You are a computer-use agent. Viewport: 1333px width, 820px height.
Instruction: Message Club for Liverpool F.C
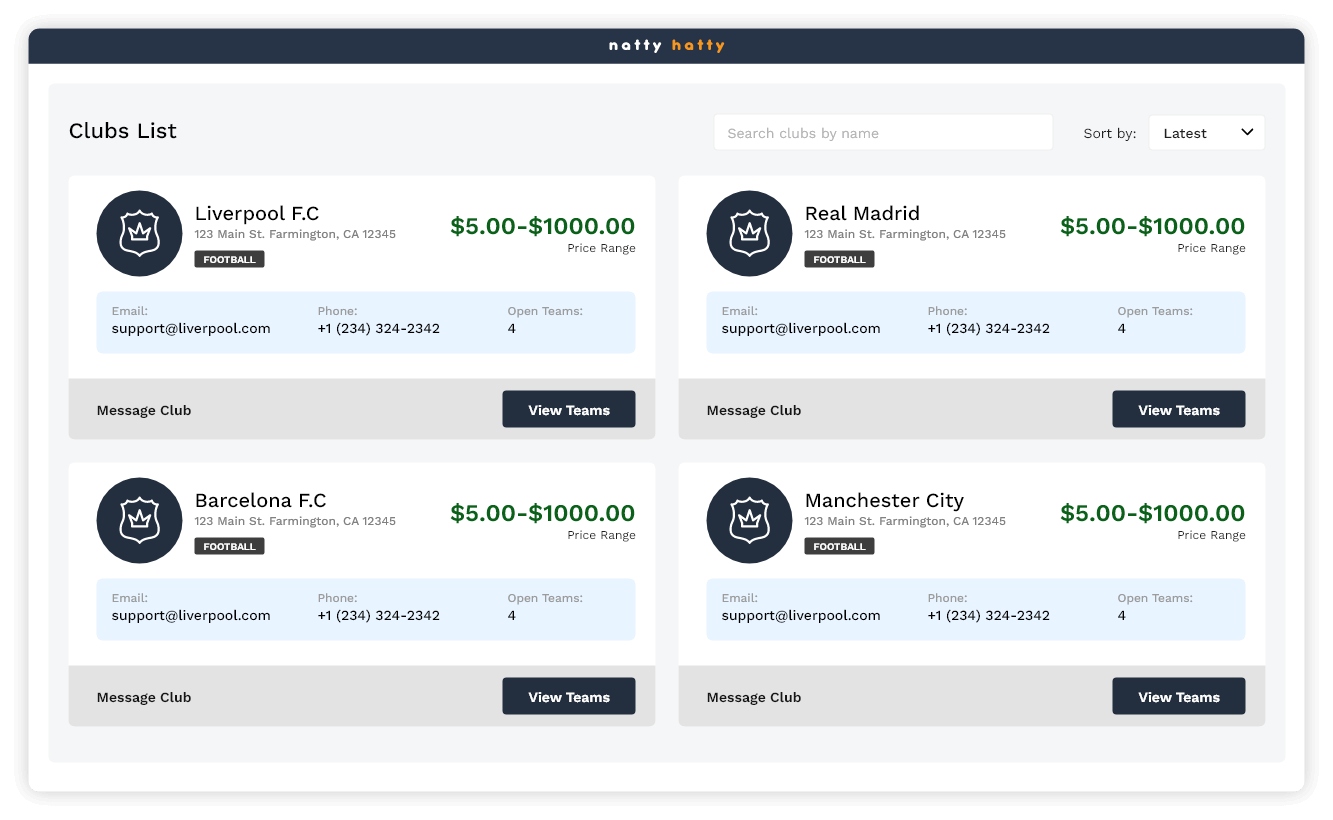(144, 410)
